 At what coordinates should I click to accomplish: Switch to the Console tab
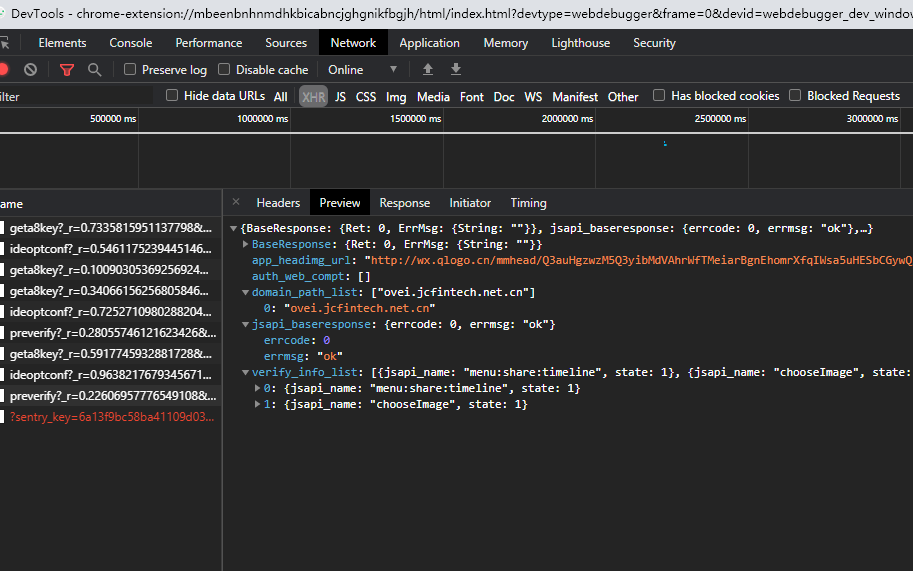coord(131,43)
